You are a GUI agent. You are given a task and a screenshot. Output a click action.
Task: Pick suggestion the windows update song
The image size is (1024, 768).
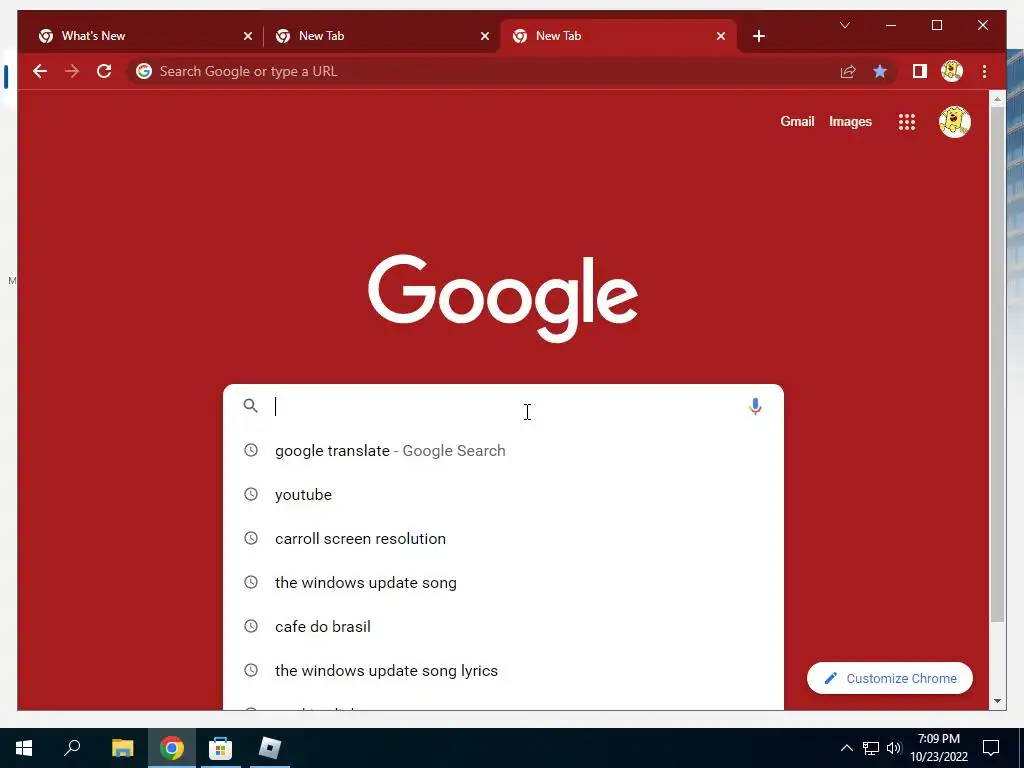pos(503,583)
